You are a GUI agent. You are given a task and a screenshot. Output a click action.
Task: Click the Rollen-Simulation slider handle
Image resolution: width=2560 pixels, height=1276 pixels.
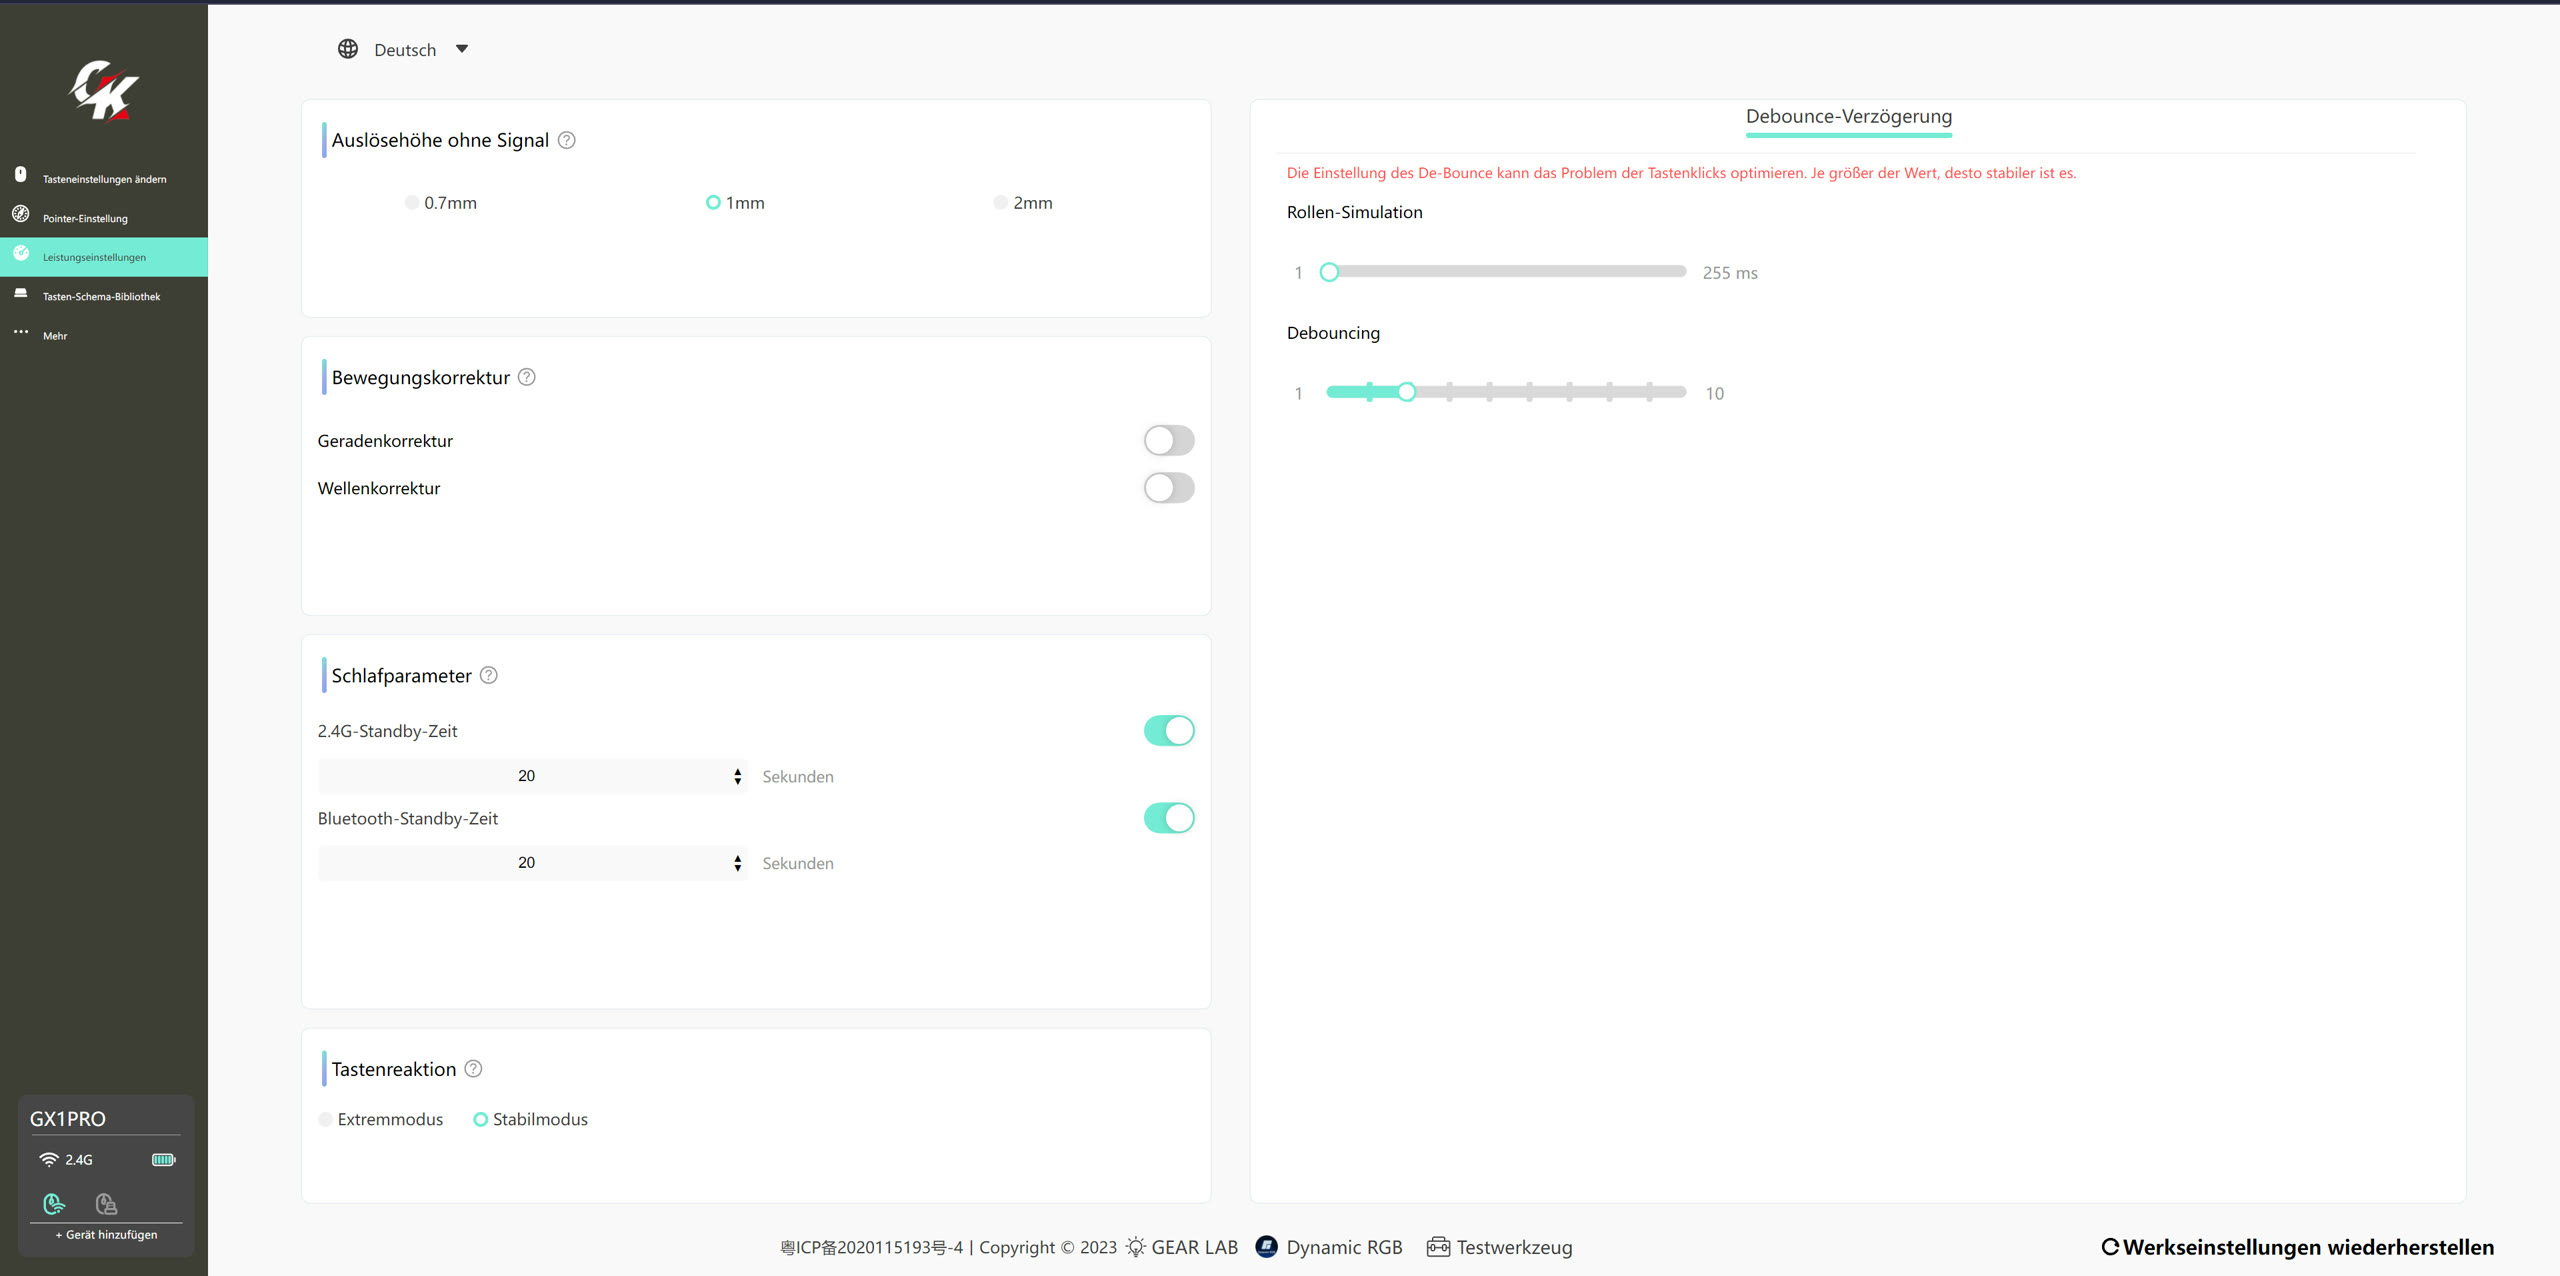1329,272
